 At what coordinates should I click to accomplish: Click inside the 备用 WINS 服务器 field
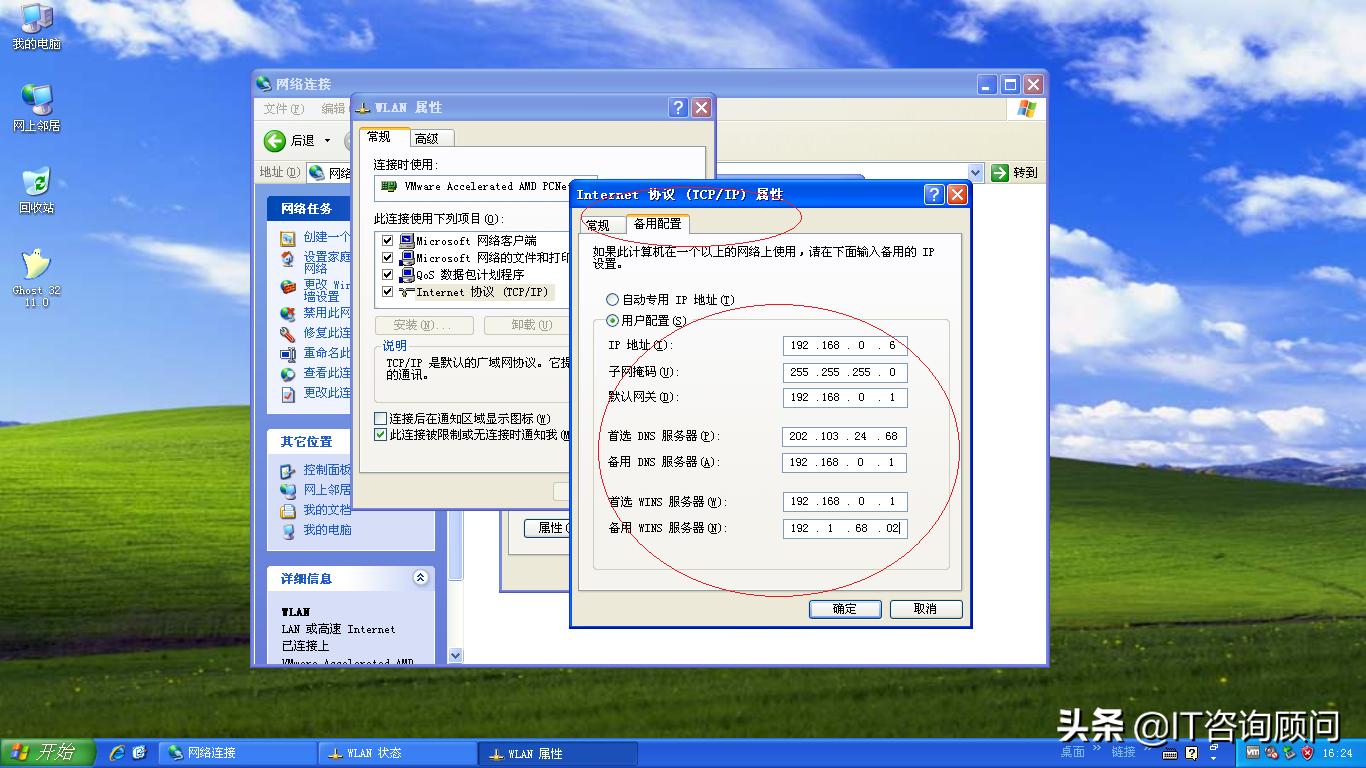pyautogui.click(x=843, y=527)
